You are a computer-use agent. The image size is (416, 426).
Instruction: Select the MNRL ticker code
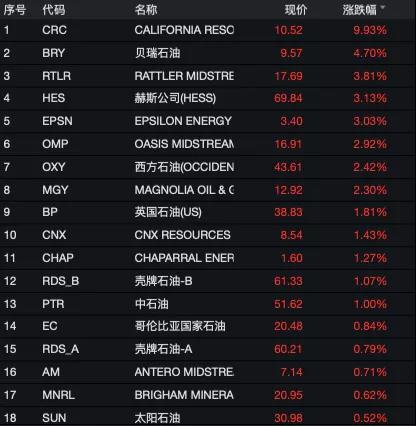pos(58,395)
